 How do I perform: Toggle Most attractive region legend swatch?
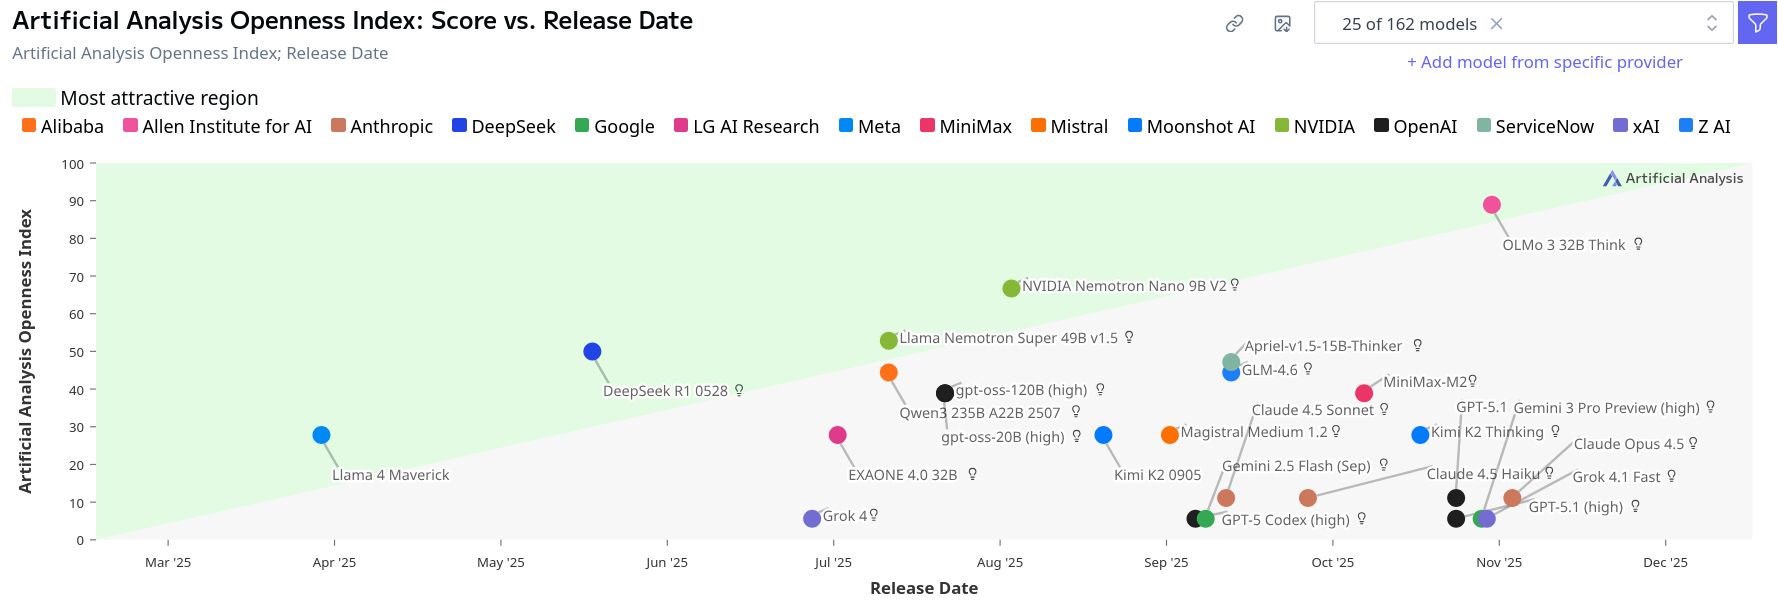click(x=34, y=98)
